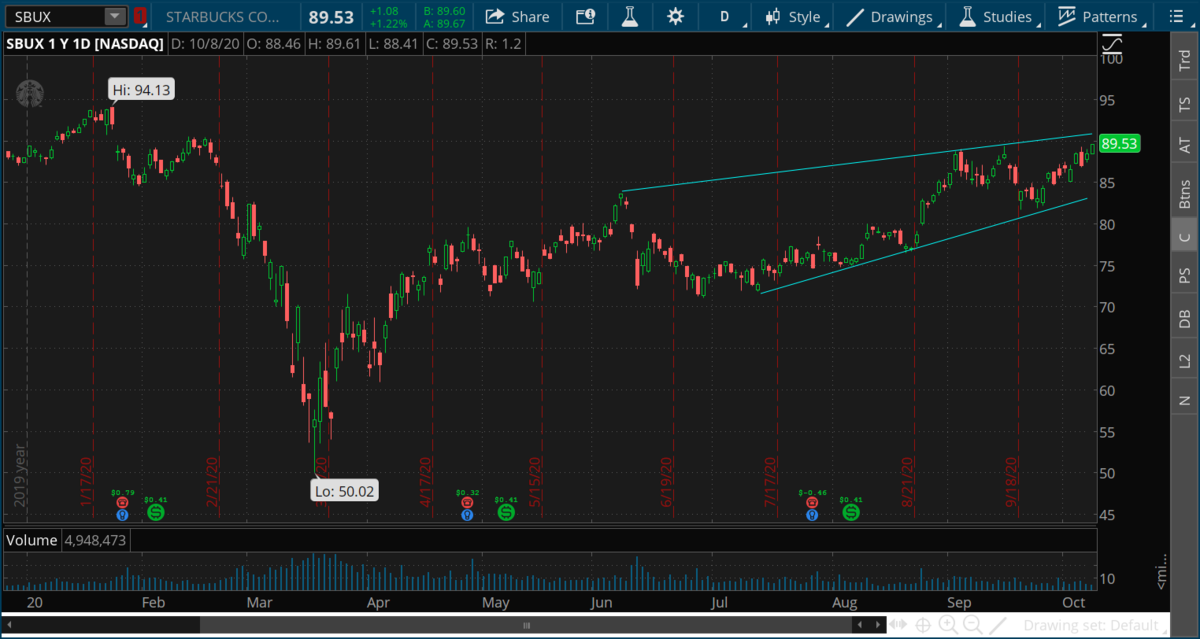1200x639 pixels.
Task: Click the red symbol link clipboard icon
Action: pyautogui.click(x=140, y=16)
